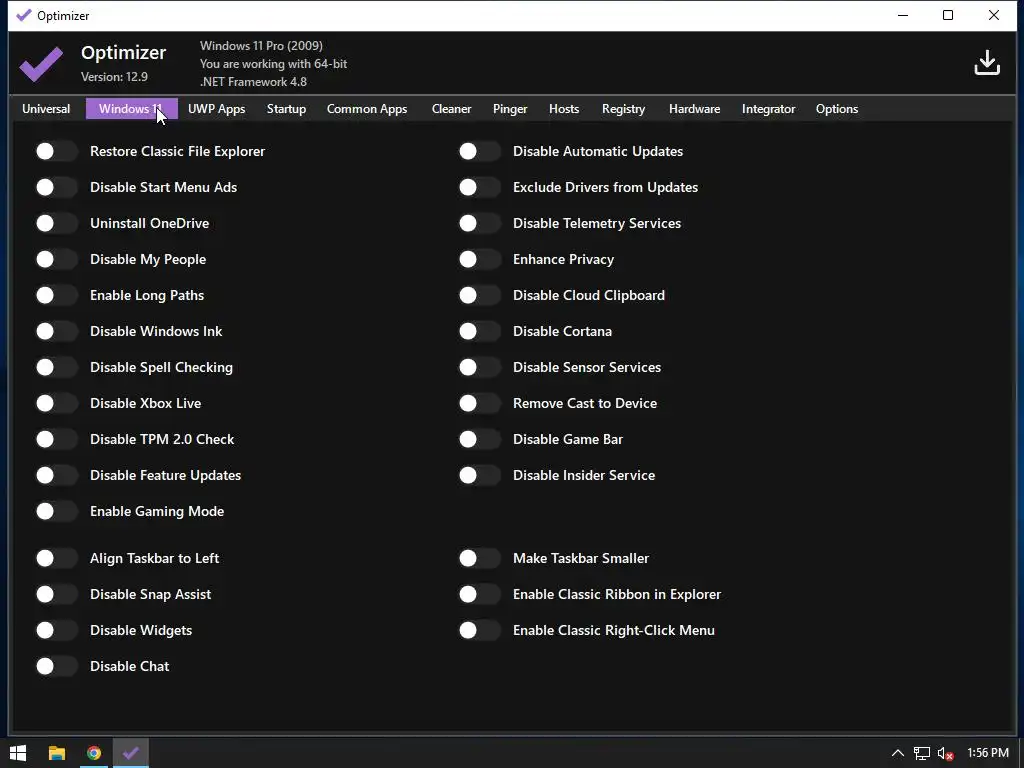The width and height of the screenshot is (1024, 768).
Task: Enable Remove Cast to Device
Action: [x=479, y=403]
